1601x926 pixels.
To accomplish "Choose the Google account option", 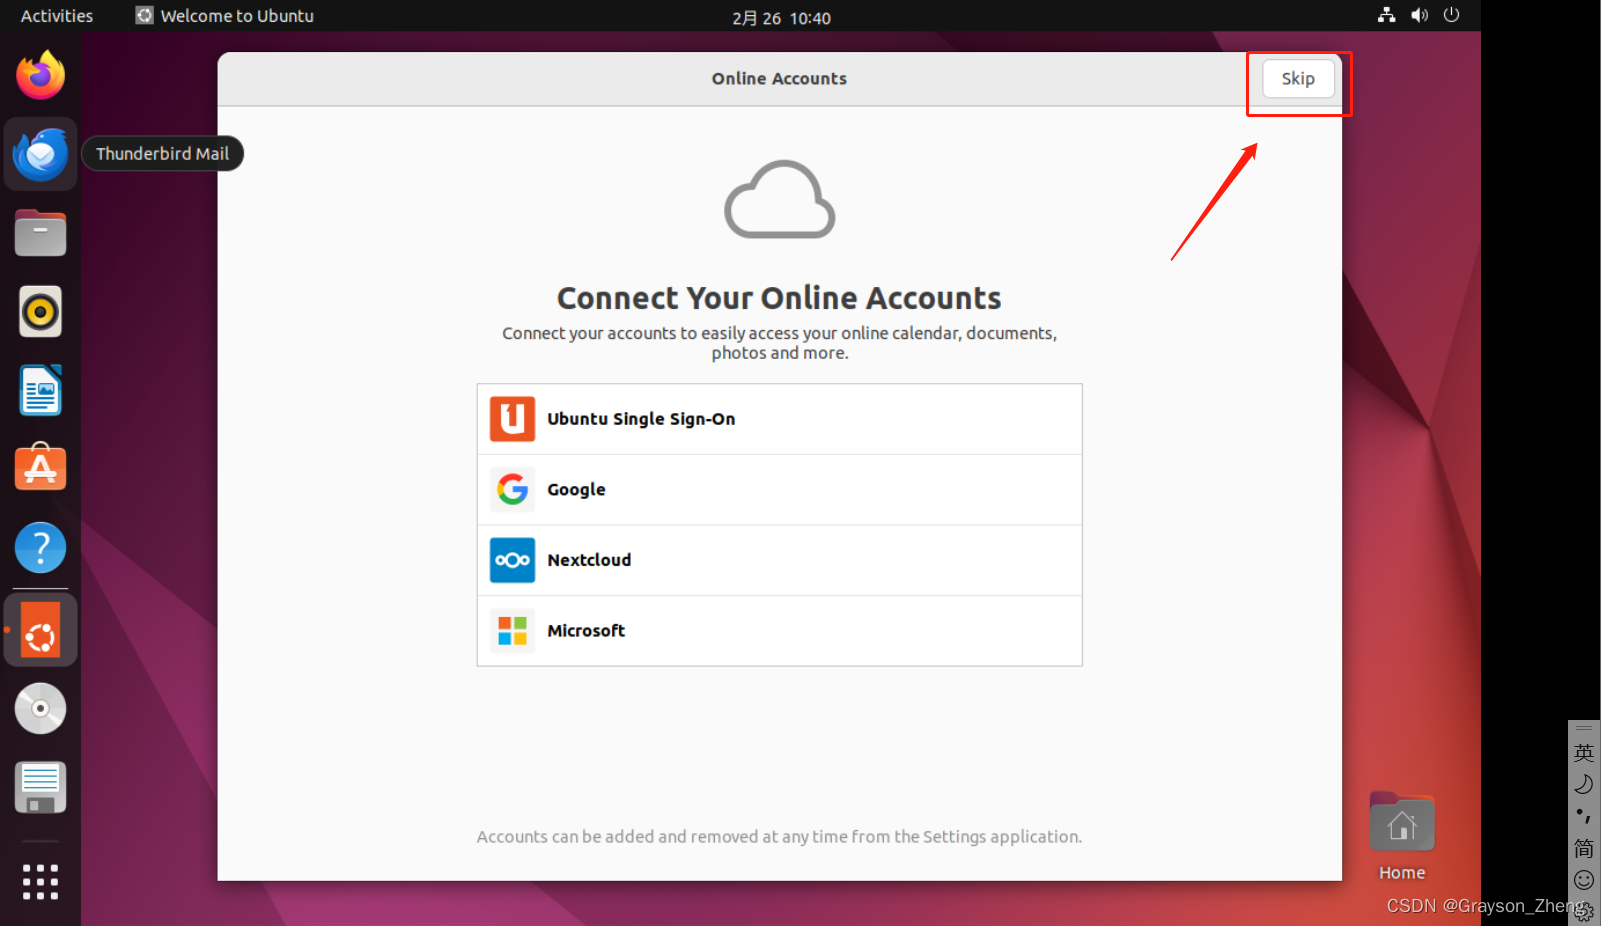I will pyautogui.click(x=779, y=490).
